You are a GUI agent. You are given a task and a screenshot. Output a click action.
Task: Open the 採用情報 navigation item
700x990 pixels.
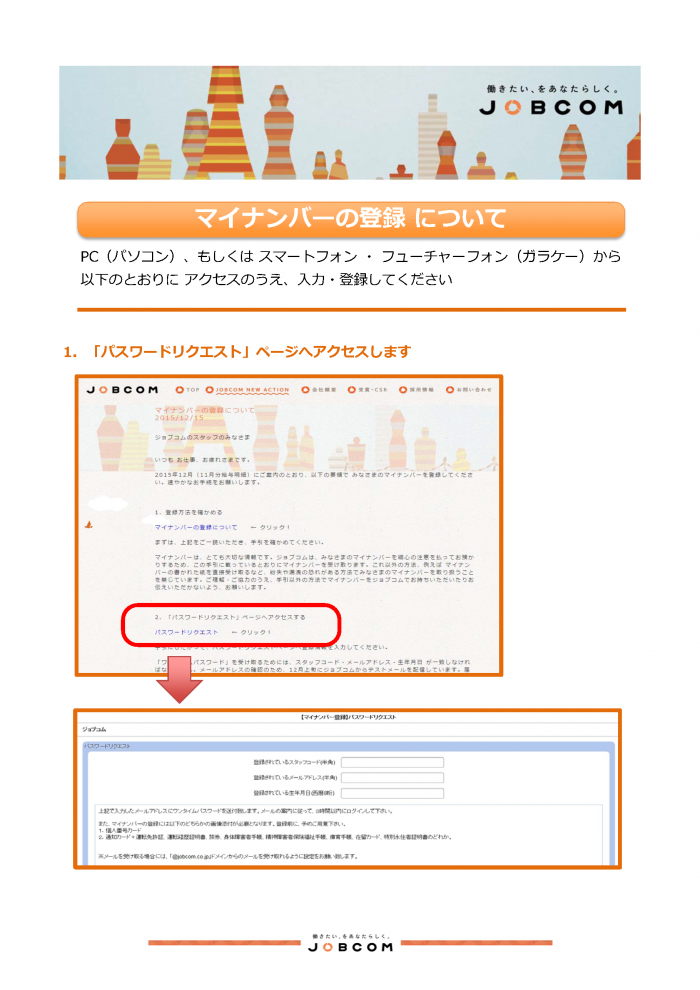coord(417,390)
